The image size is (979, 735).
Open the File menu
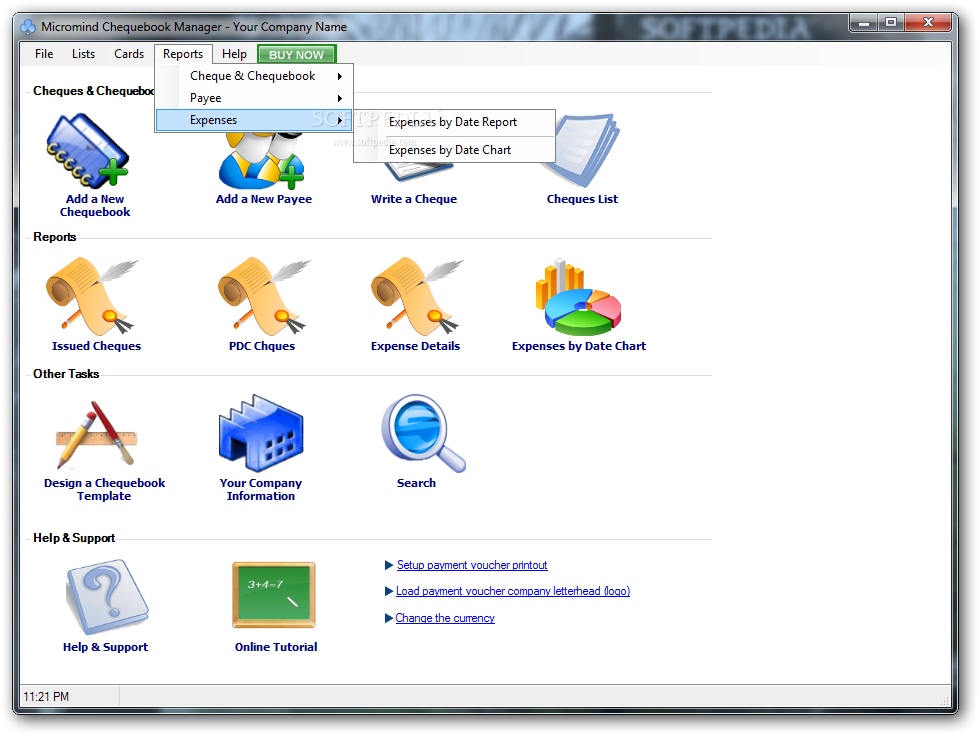click(44, 54)
